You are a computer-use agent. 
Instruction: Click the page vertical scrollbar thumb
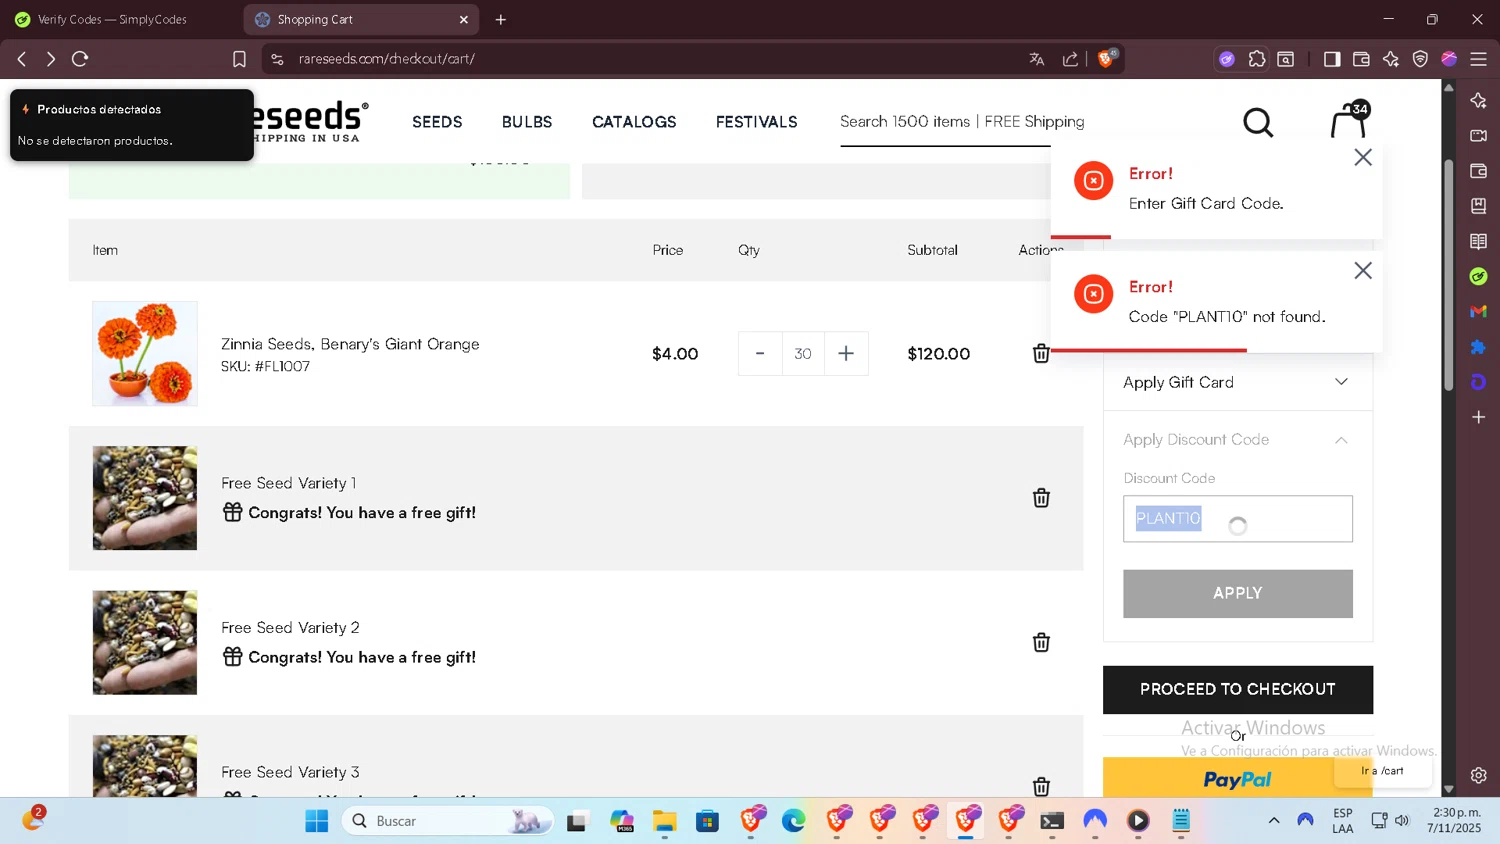click(1448, 275)
